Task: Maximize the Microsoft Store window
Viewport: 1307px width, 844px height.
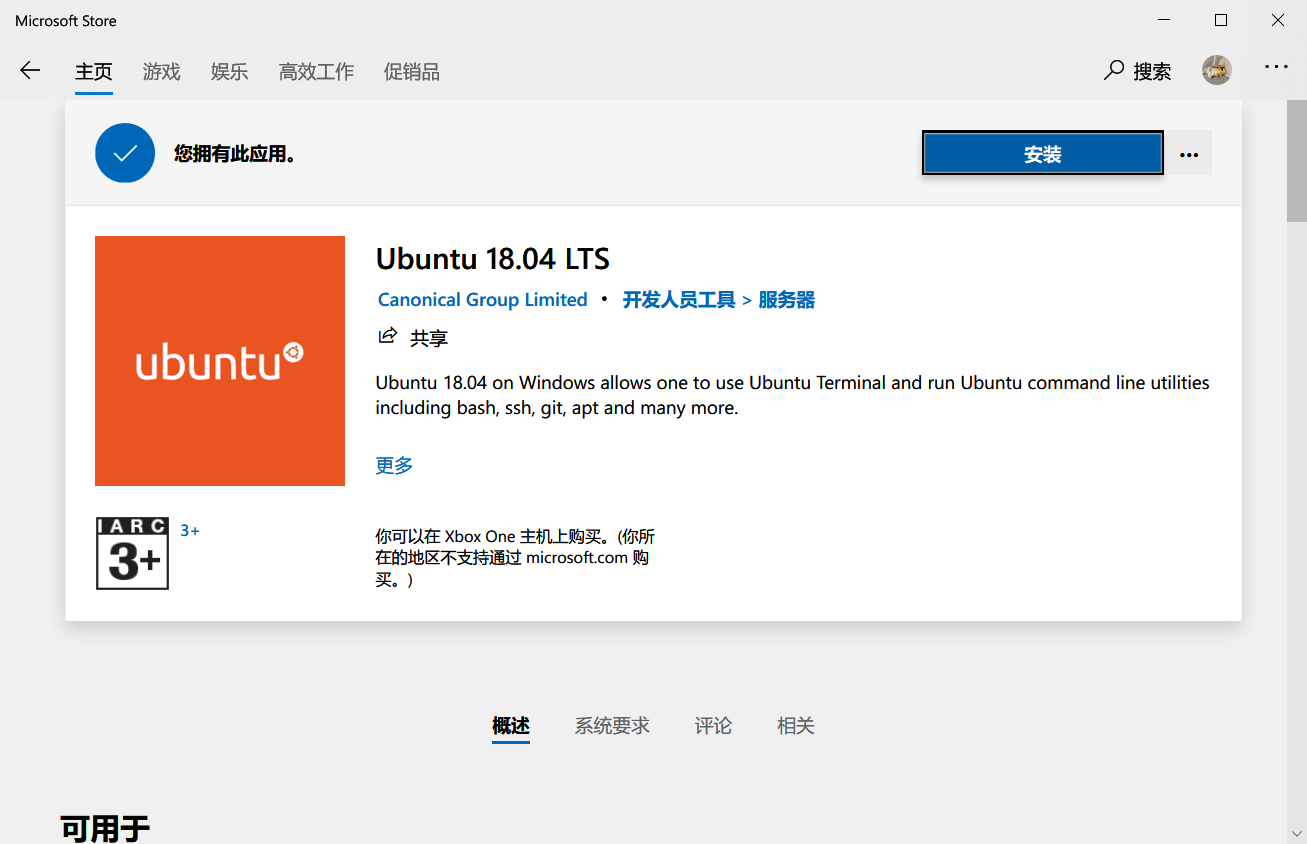Action: tap(1221, 20)
